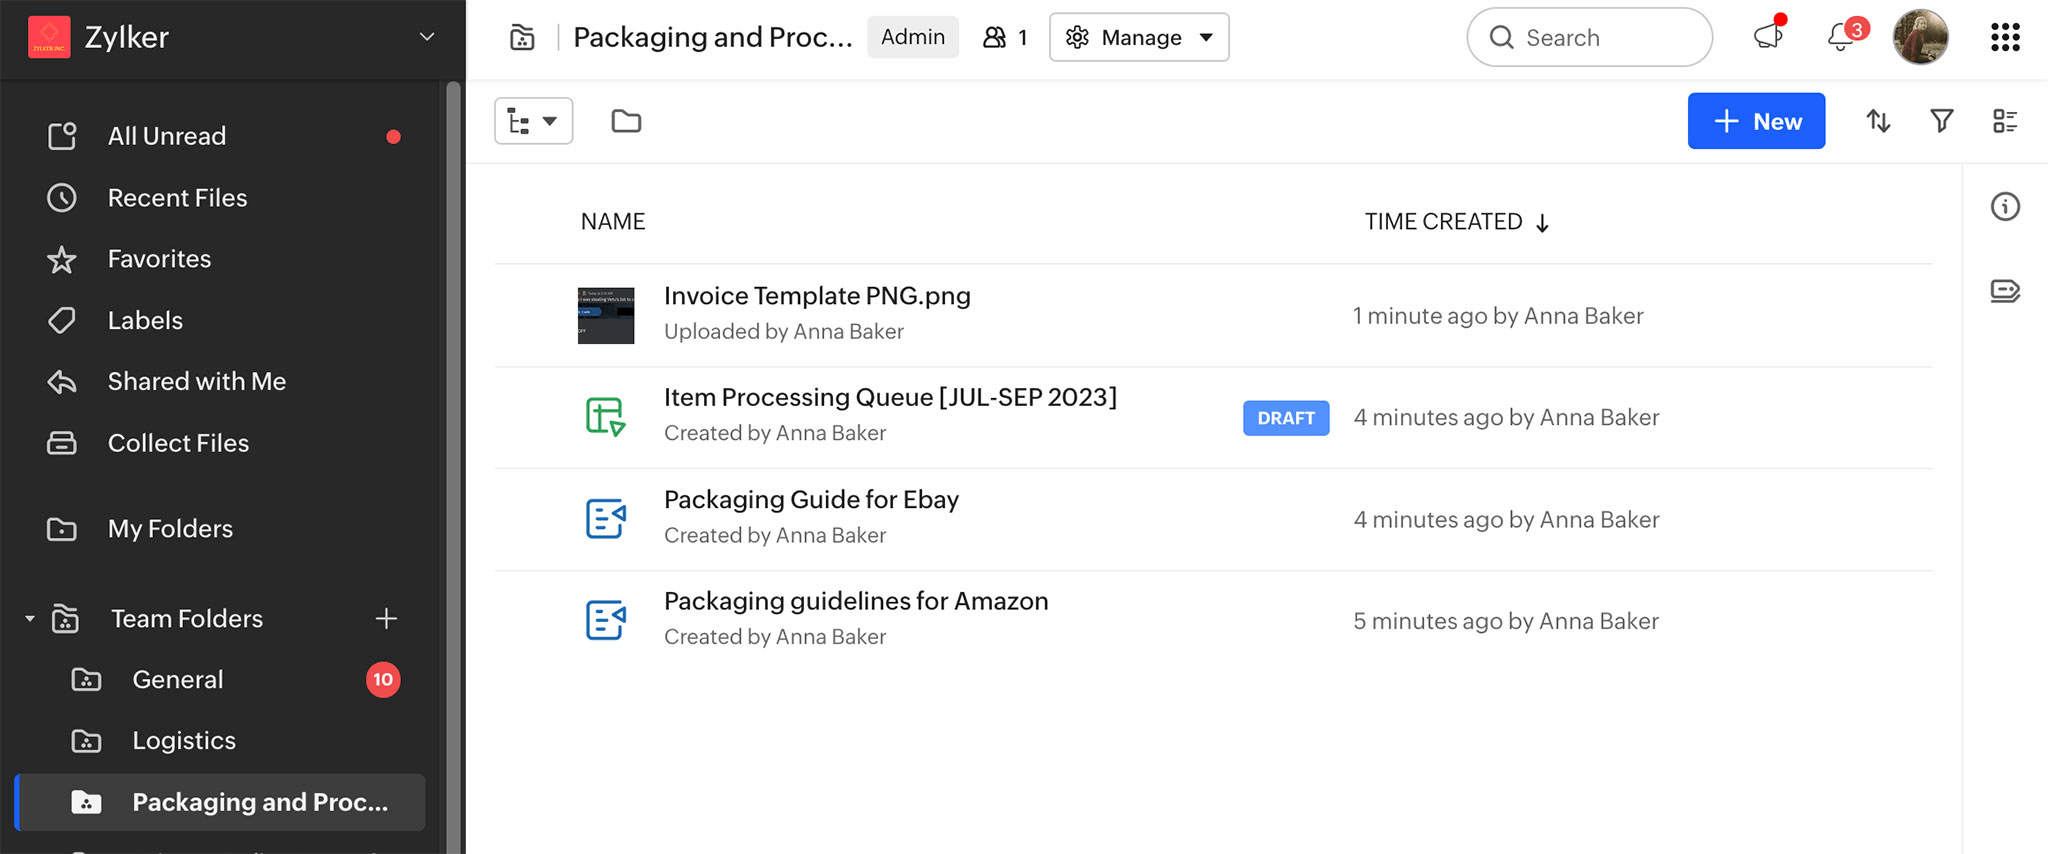Open the apps grid launcher
The image size is (2048, 854).
tap(2005, 37)
